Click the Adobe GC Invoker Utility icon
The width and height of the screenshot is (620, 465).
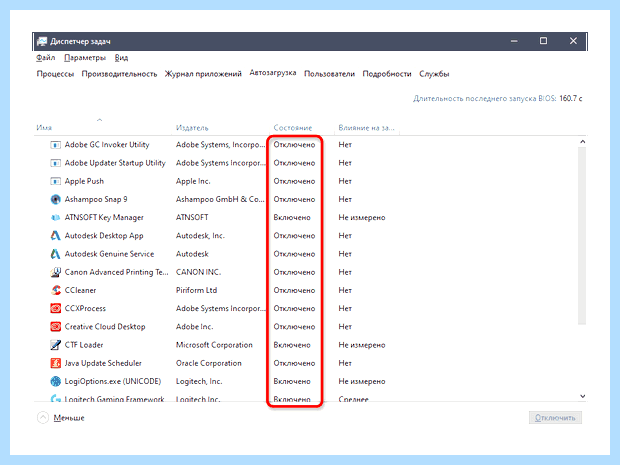coord(55,145)
